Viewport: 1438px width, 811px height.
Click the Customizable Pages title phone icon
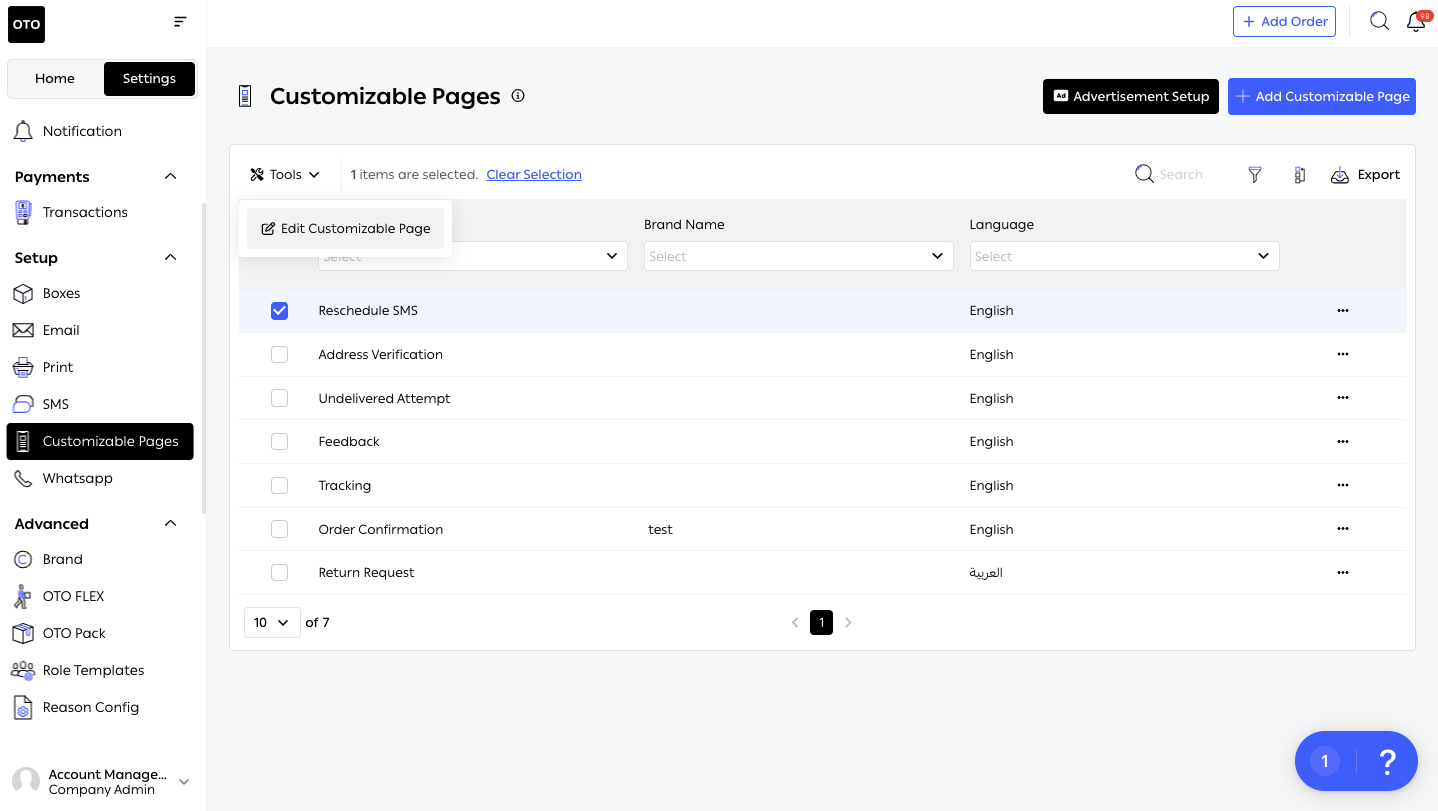pos(245,96)
